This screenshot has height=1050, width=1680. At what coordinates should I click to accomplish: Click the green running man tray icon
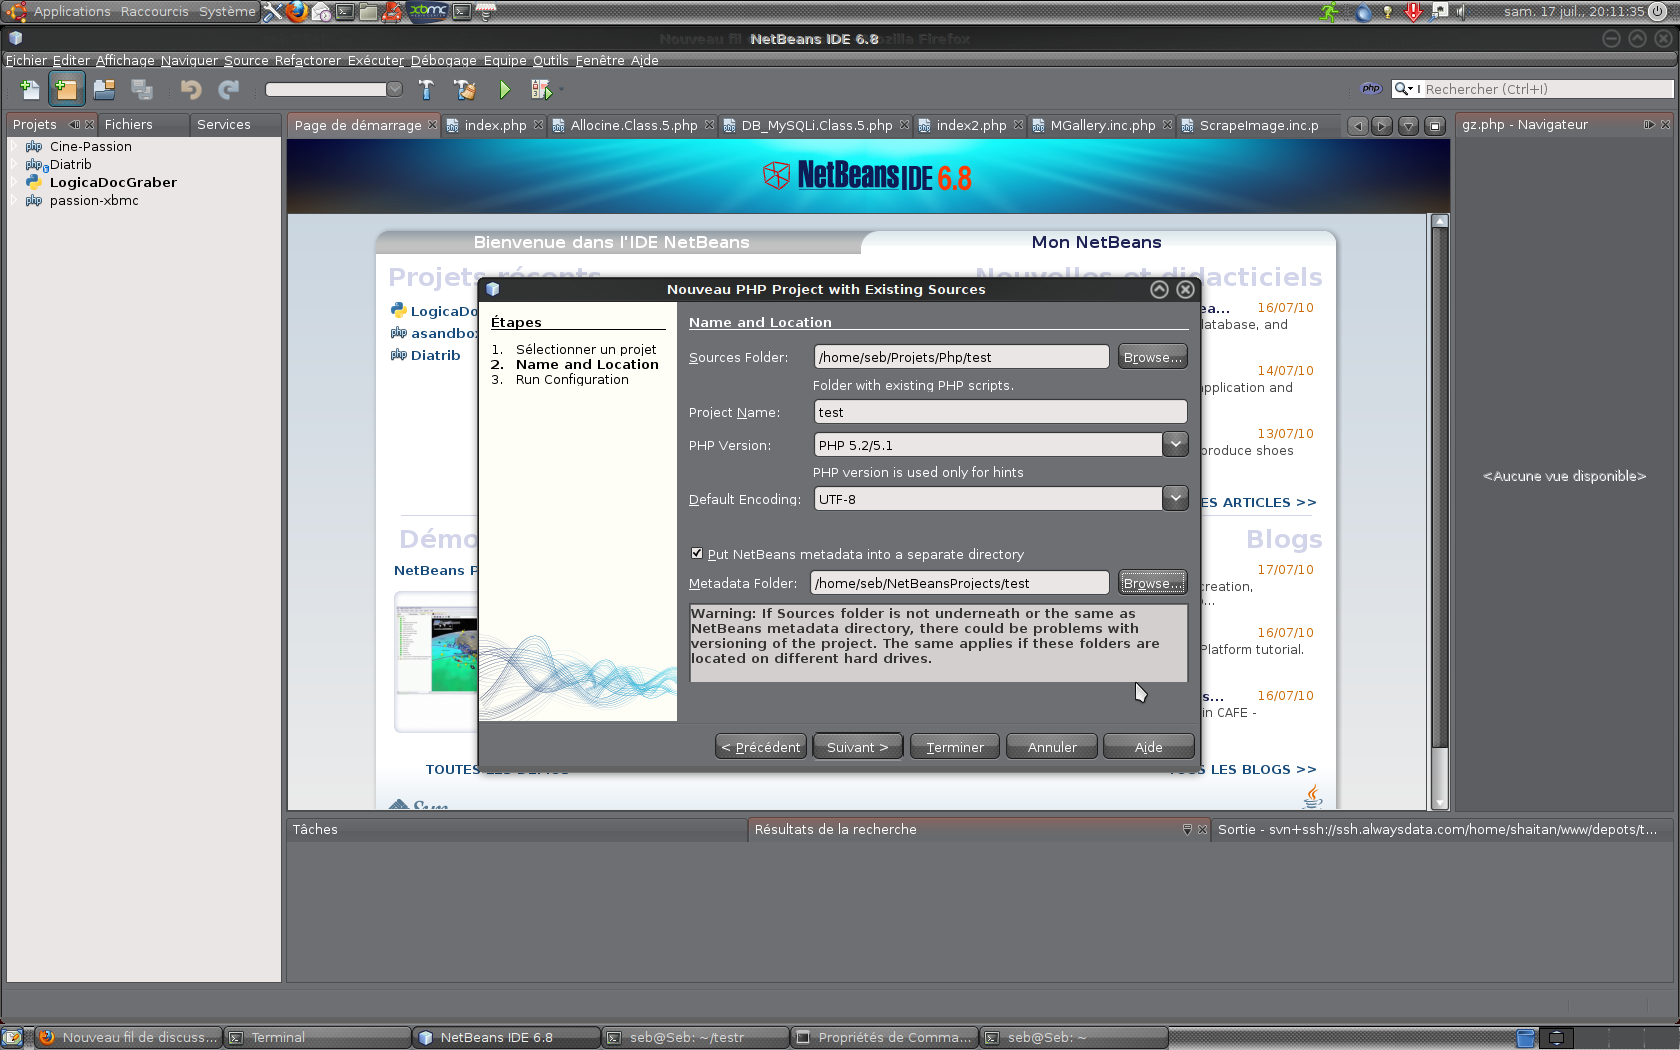[x=1329, y=12]
